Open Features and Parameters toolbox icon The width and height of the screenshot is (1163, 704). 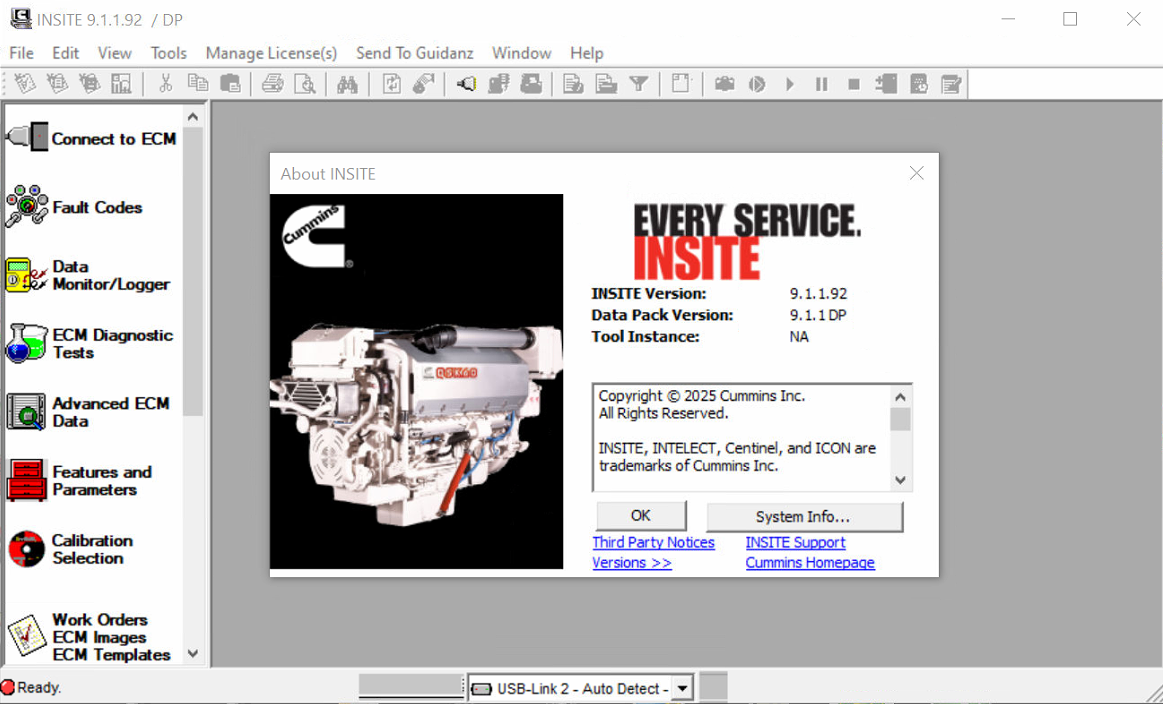27,480
